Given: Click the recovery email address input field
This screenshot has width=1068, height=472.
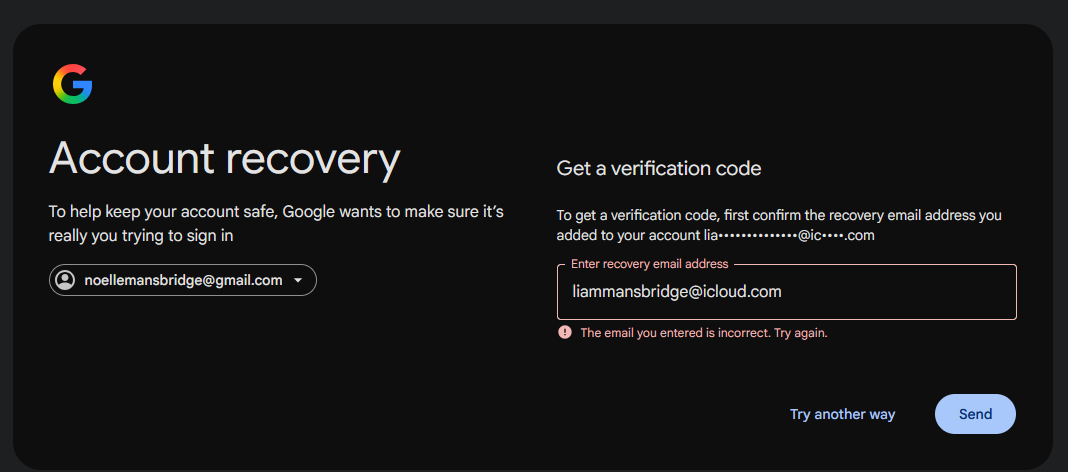Looking at the screenshot, I should point(787,292).
